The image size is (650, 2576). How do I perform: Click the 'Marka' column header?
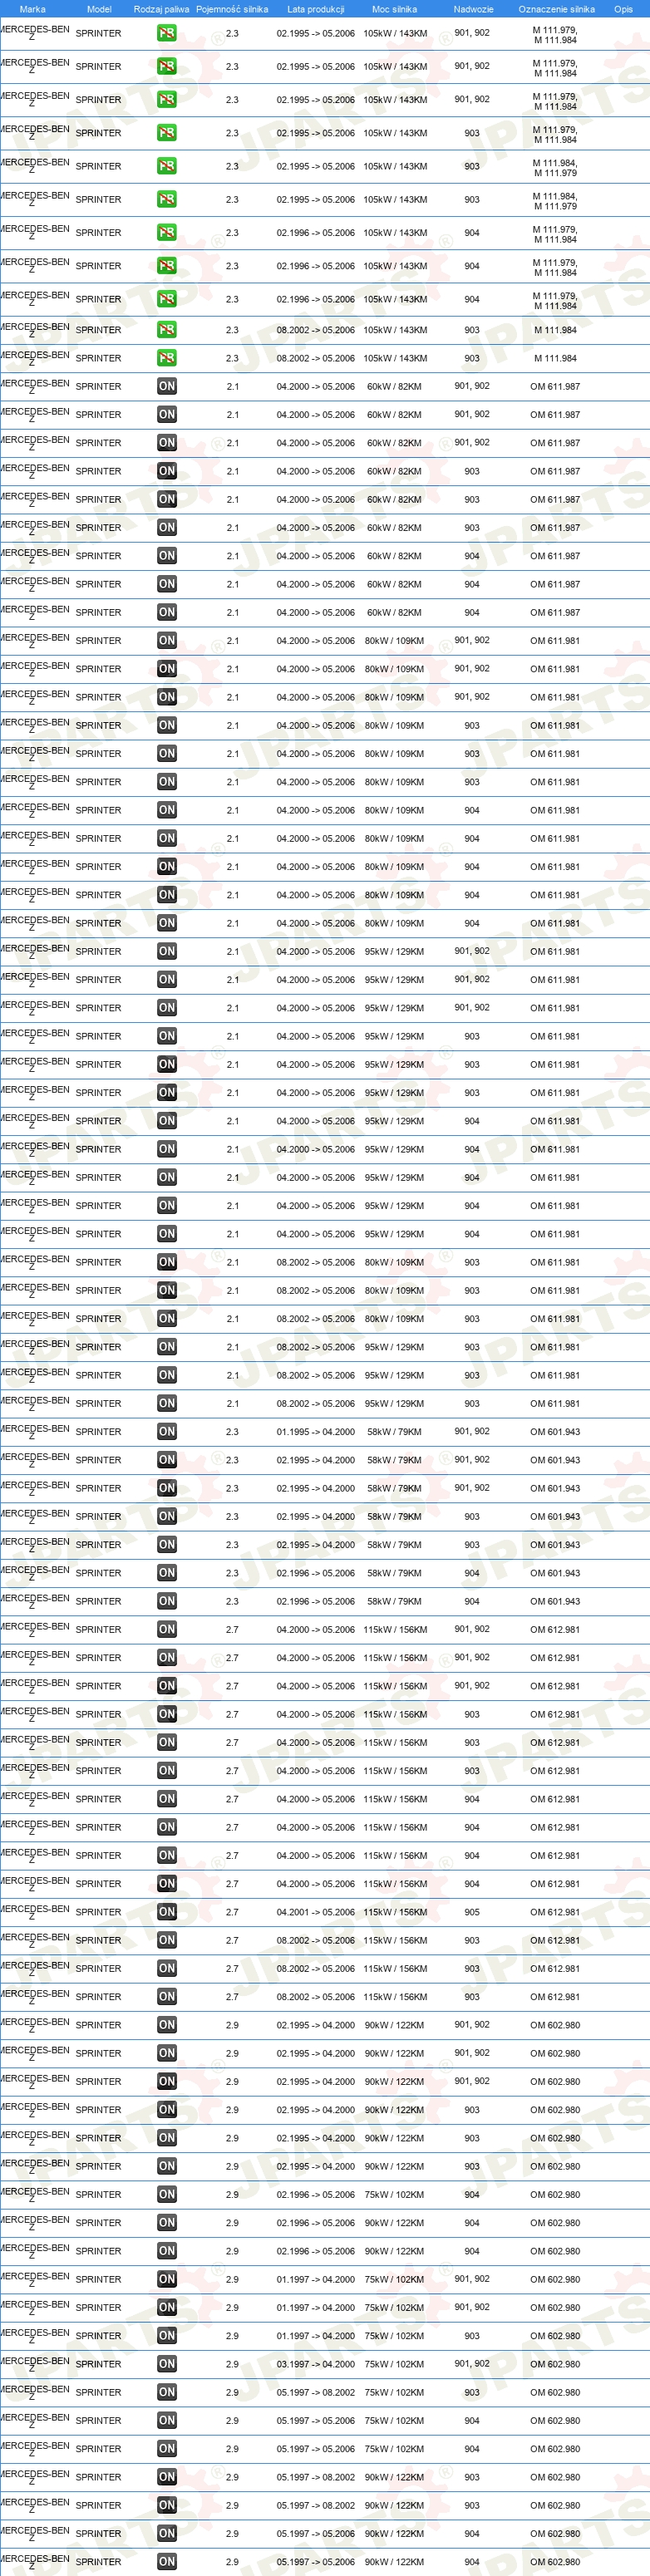[32, 9]
